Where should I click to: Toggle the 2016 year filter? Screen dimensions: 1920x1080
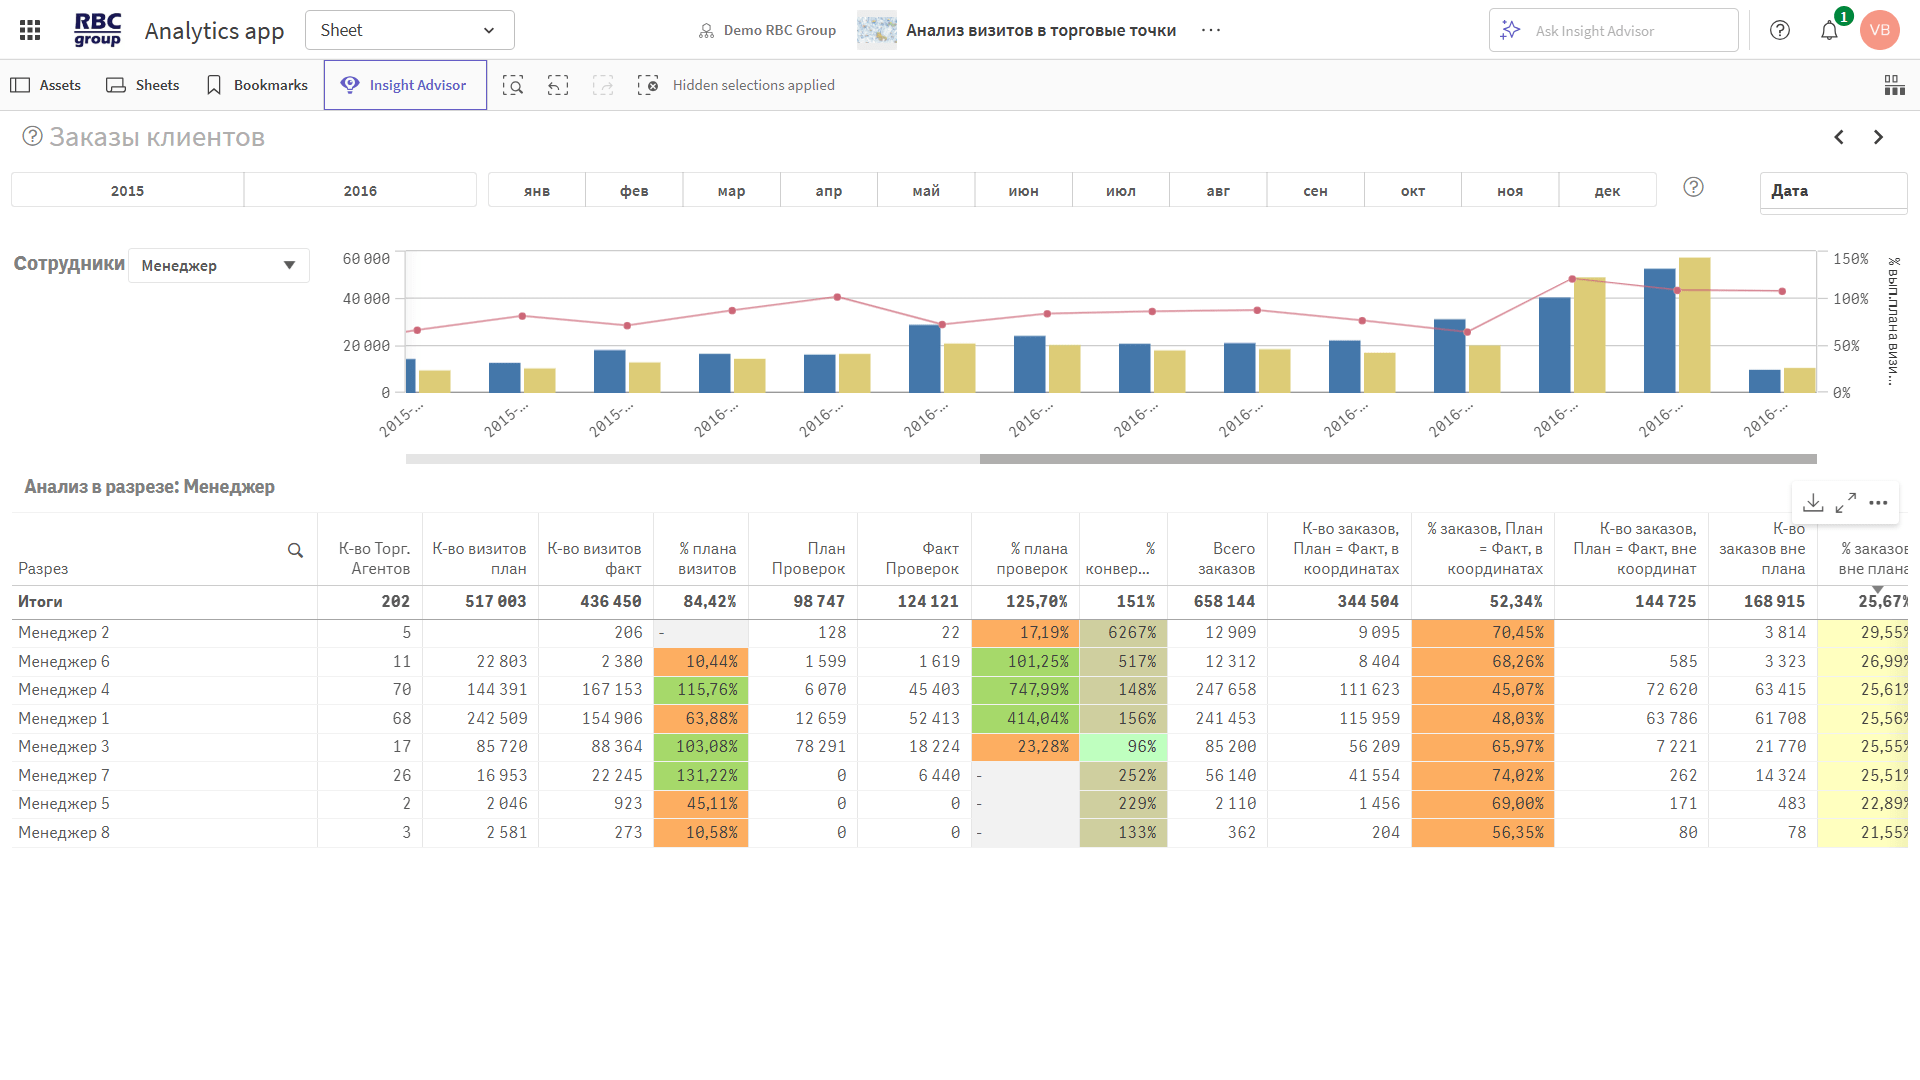(x=360, y=190)
